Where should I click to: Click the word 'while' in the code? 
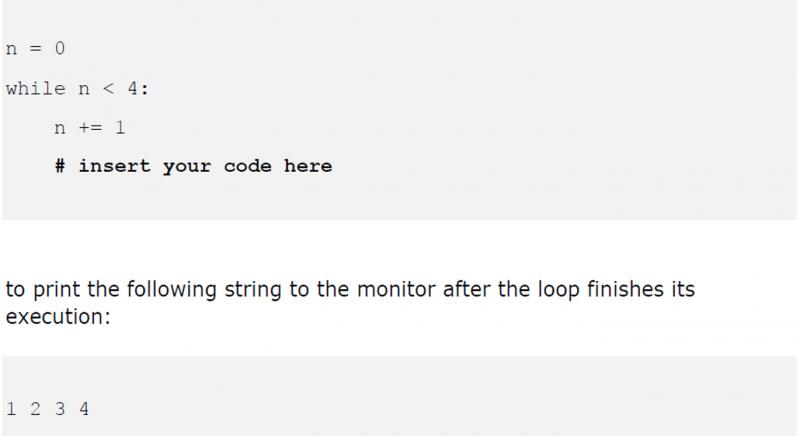click(x=36, y=89)
